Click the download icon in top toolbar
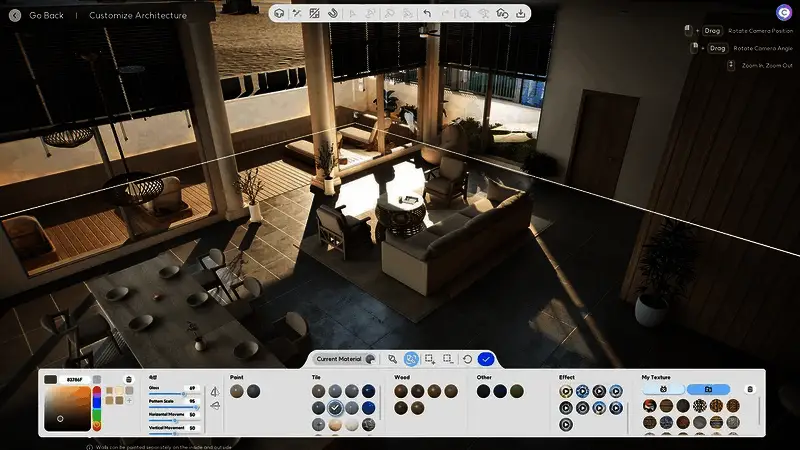This screenshot has height=450, width=800. (520, 13)
